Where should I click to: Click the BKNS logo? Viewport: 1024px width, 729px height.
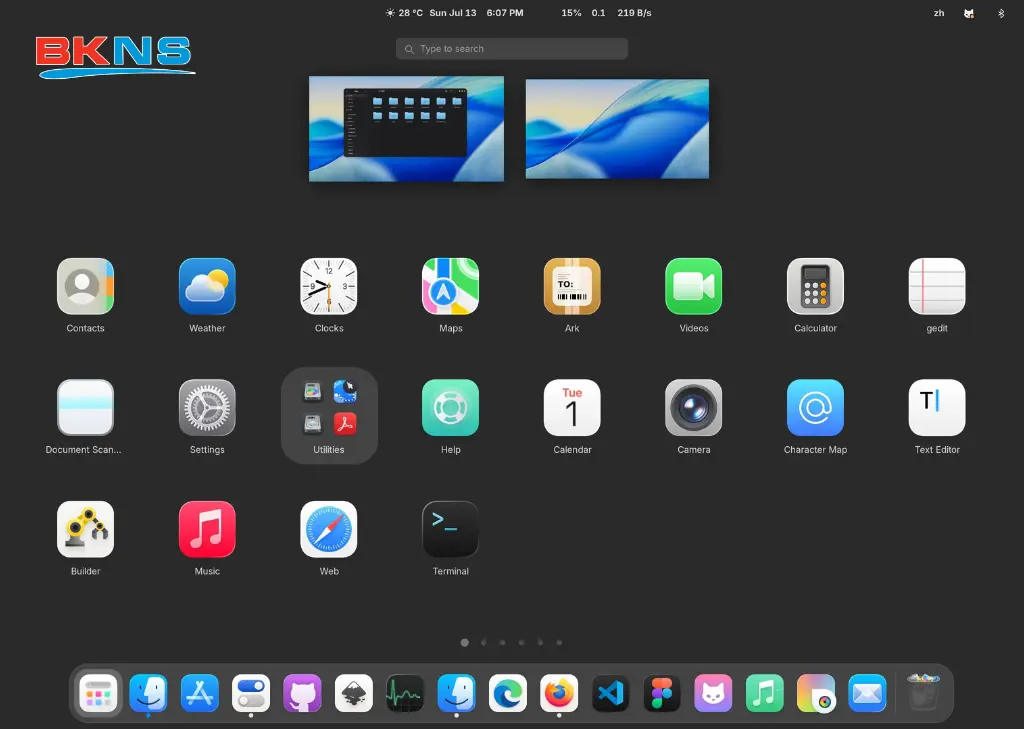113,57
